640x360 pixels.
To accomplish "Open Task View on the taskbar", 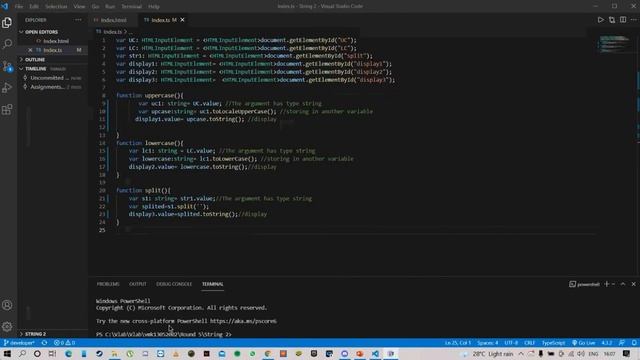I will click(52, 353).
